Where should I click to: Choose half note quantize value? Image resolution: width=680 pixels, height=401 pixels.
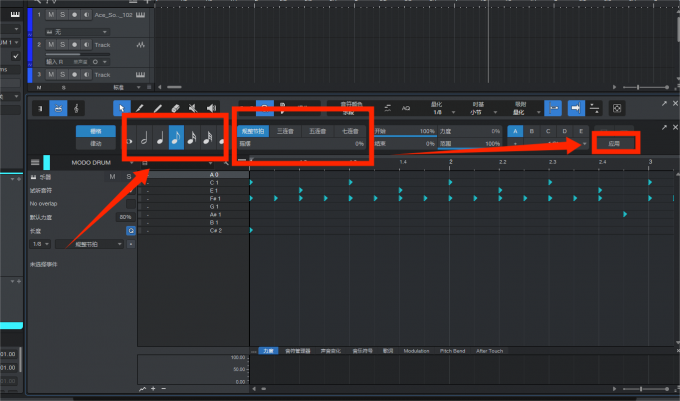click(144, 138)
